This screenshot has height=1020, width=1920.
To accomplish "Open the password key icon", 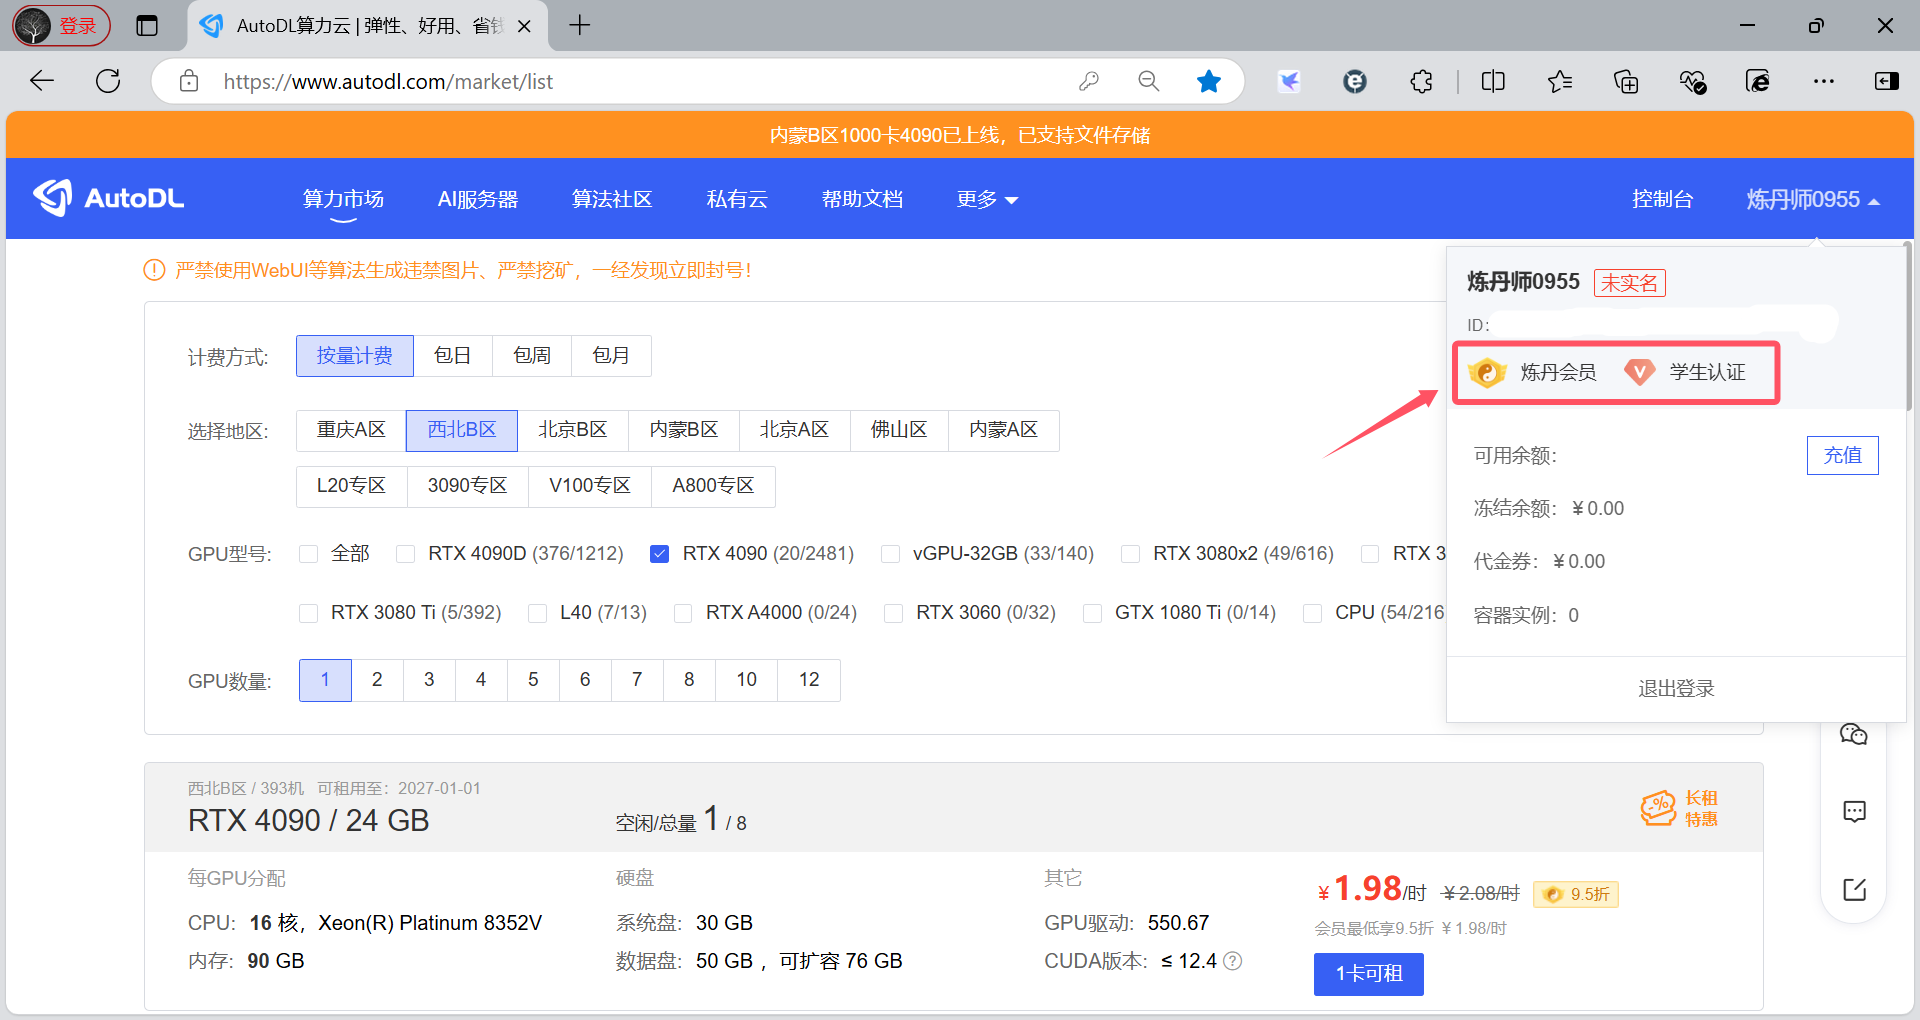I will click(x=1089, y=81).
